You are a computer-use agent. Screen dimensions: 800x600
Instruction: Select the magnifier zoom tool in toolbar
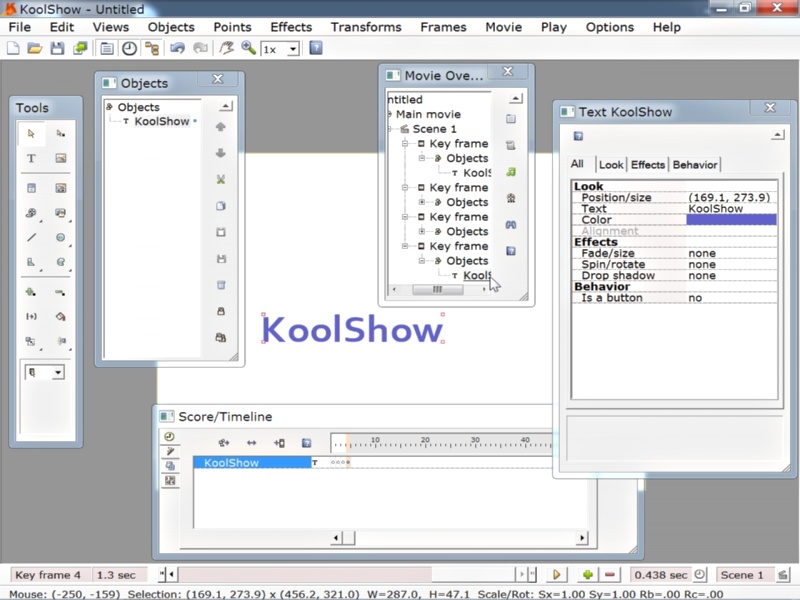click(x=248, y=48)
